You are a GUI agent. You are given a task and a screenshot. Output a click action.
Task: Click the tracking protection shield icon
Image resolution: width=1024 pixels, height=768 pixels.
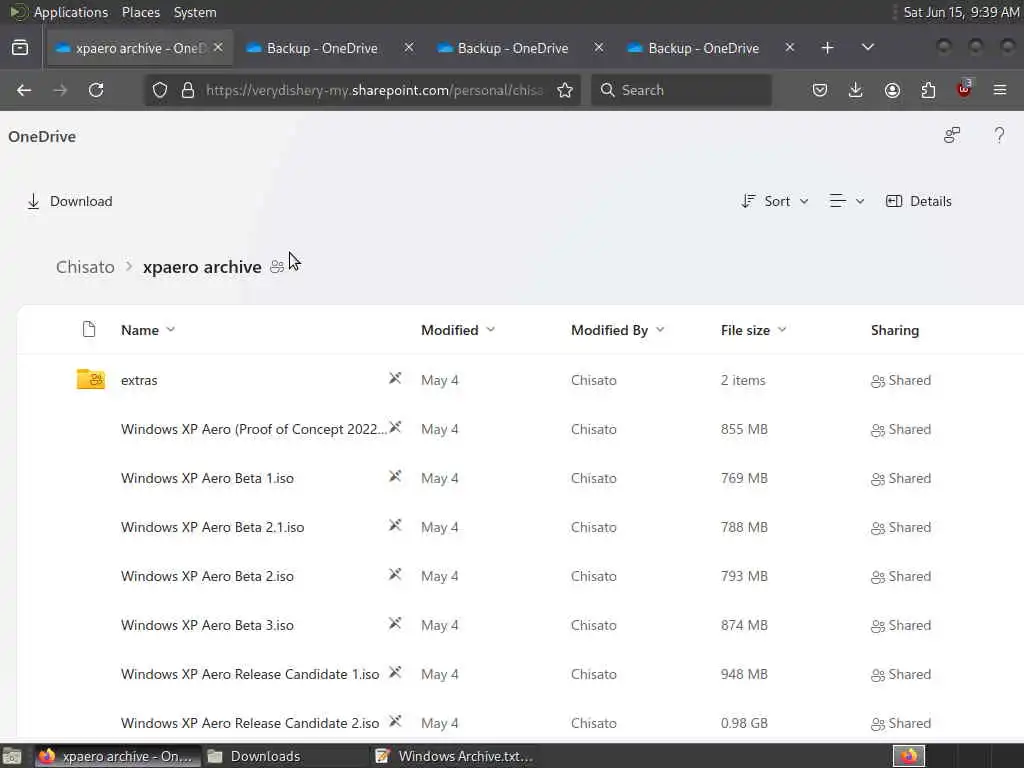pos(160,90)
